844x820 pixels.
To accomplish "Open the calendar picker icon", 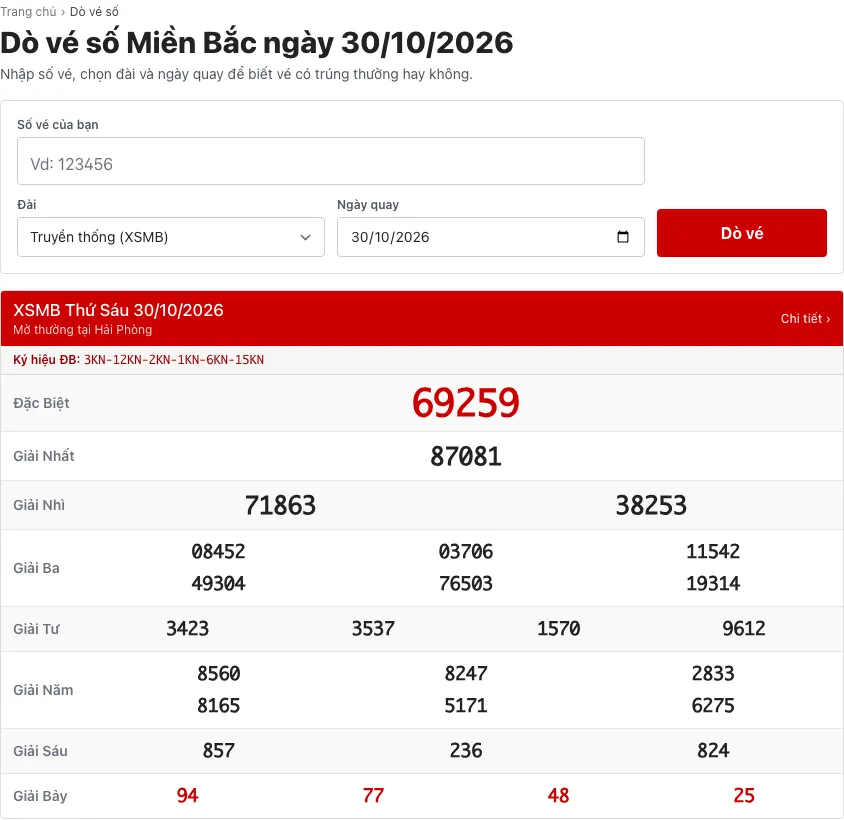I will 623,237.
